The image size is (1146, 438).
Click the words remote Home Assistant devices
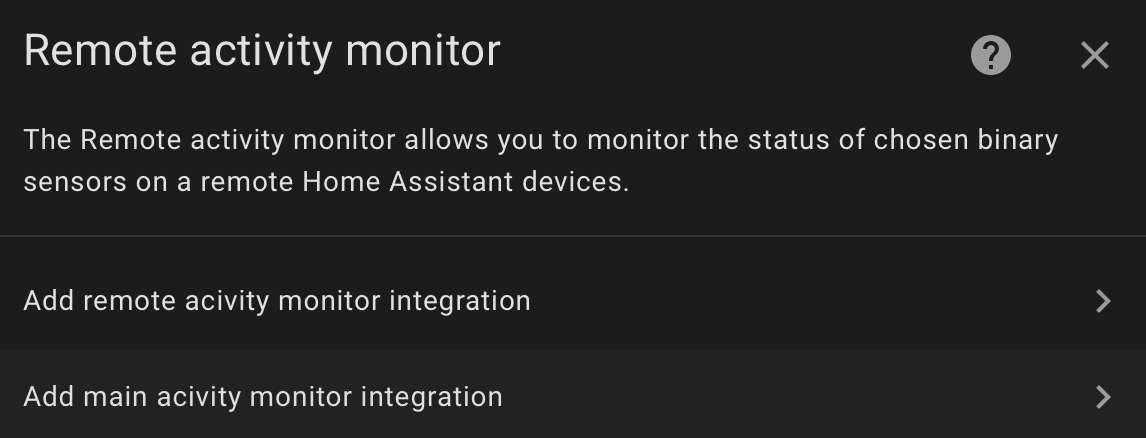[x=414, y=181]
